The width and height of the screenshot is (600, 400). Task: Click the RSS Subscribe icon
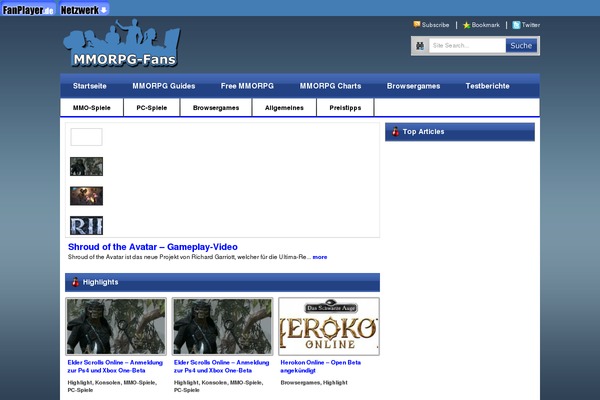tap(417, 24)
